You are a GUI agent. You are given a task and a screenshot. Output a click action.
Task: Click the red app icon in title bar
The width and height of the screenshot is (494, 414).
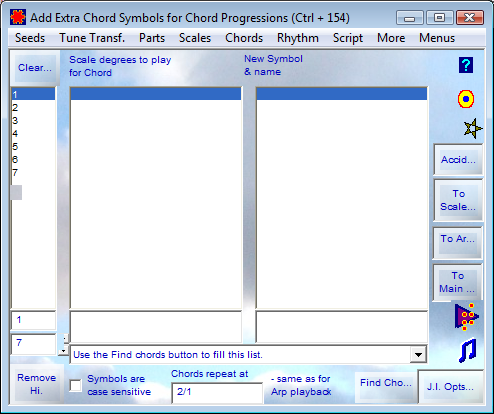[18, 17]
